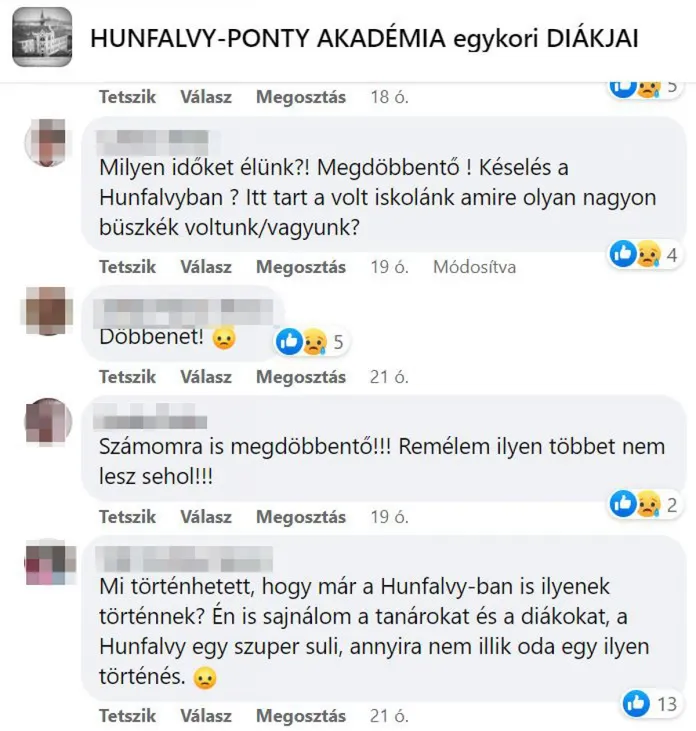Click Tetszik under the 'Mi történhetett' comment
This screenshot has width=696, height=731.
(x=128, y=716)
